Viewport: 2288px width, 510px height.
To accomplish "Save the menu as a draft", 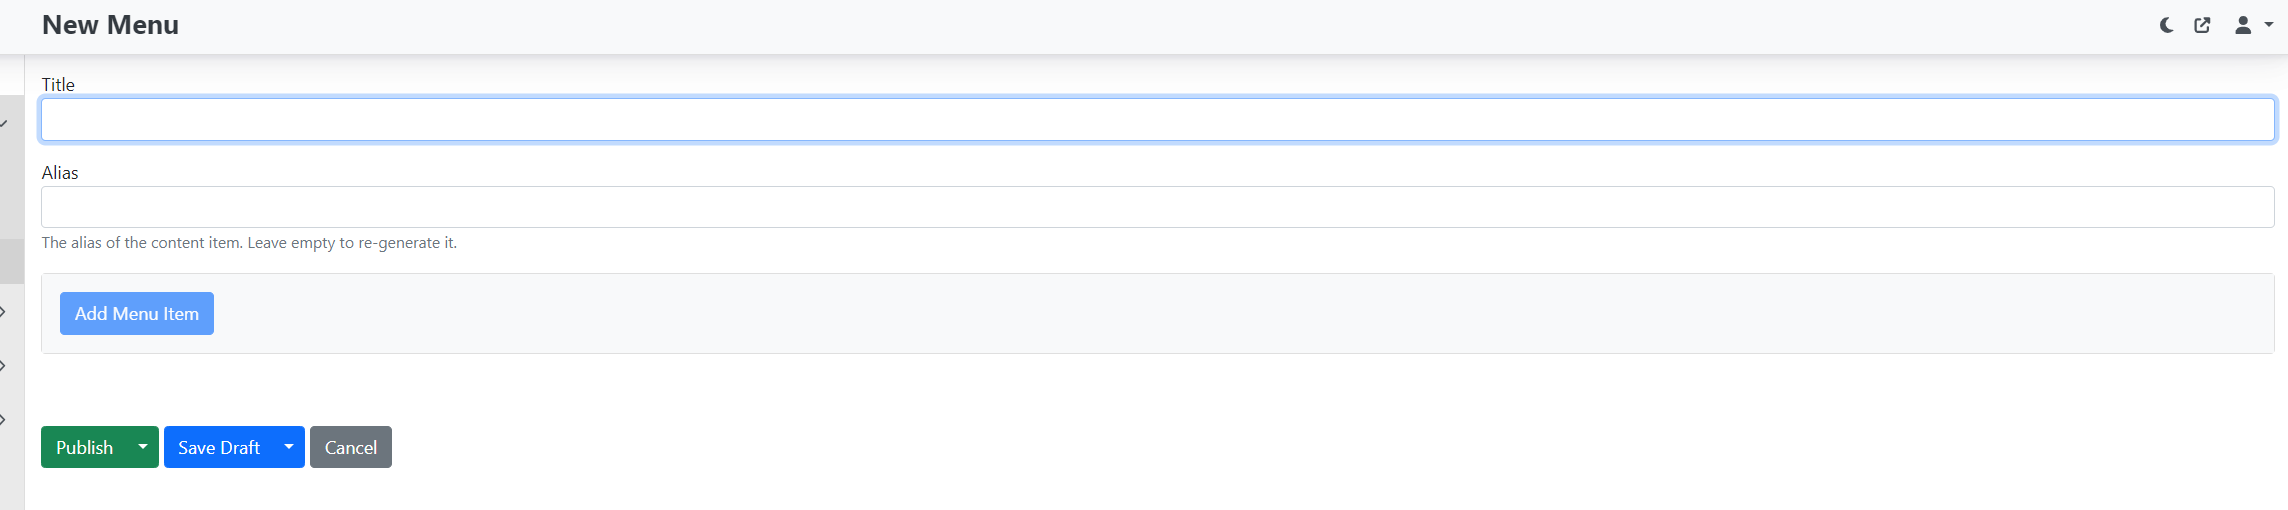I will [219, 447].
